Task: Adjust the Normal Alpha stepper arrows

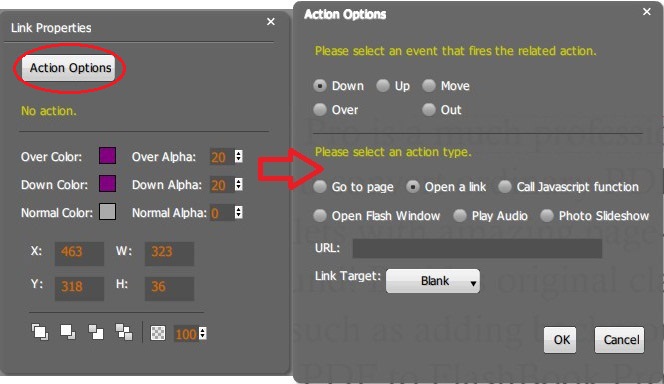Action: (239, 213)
